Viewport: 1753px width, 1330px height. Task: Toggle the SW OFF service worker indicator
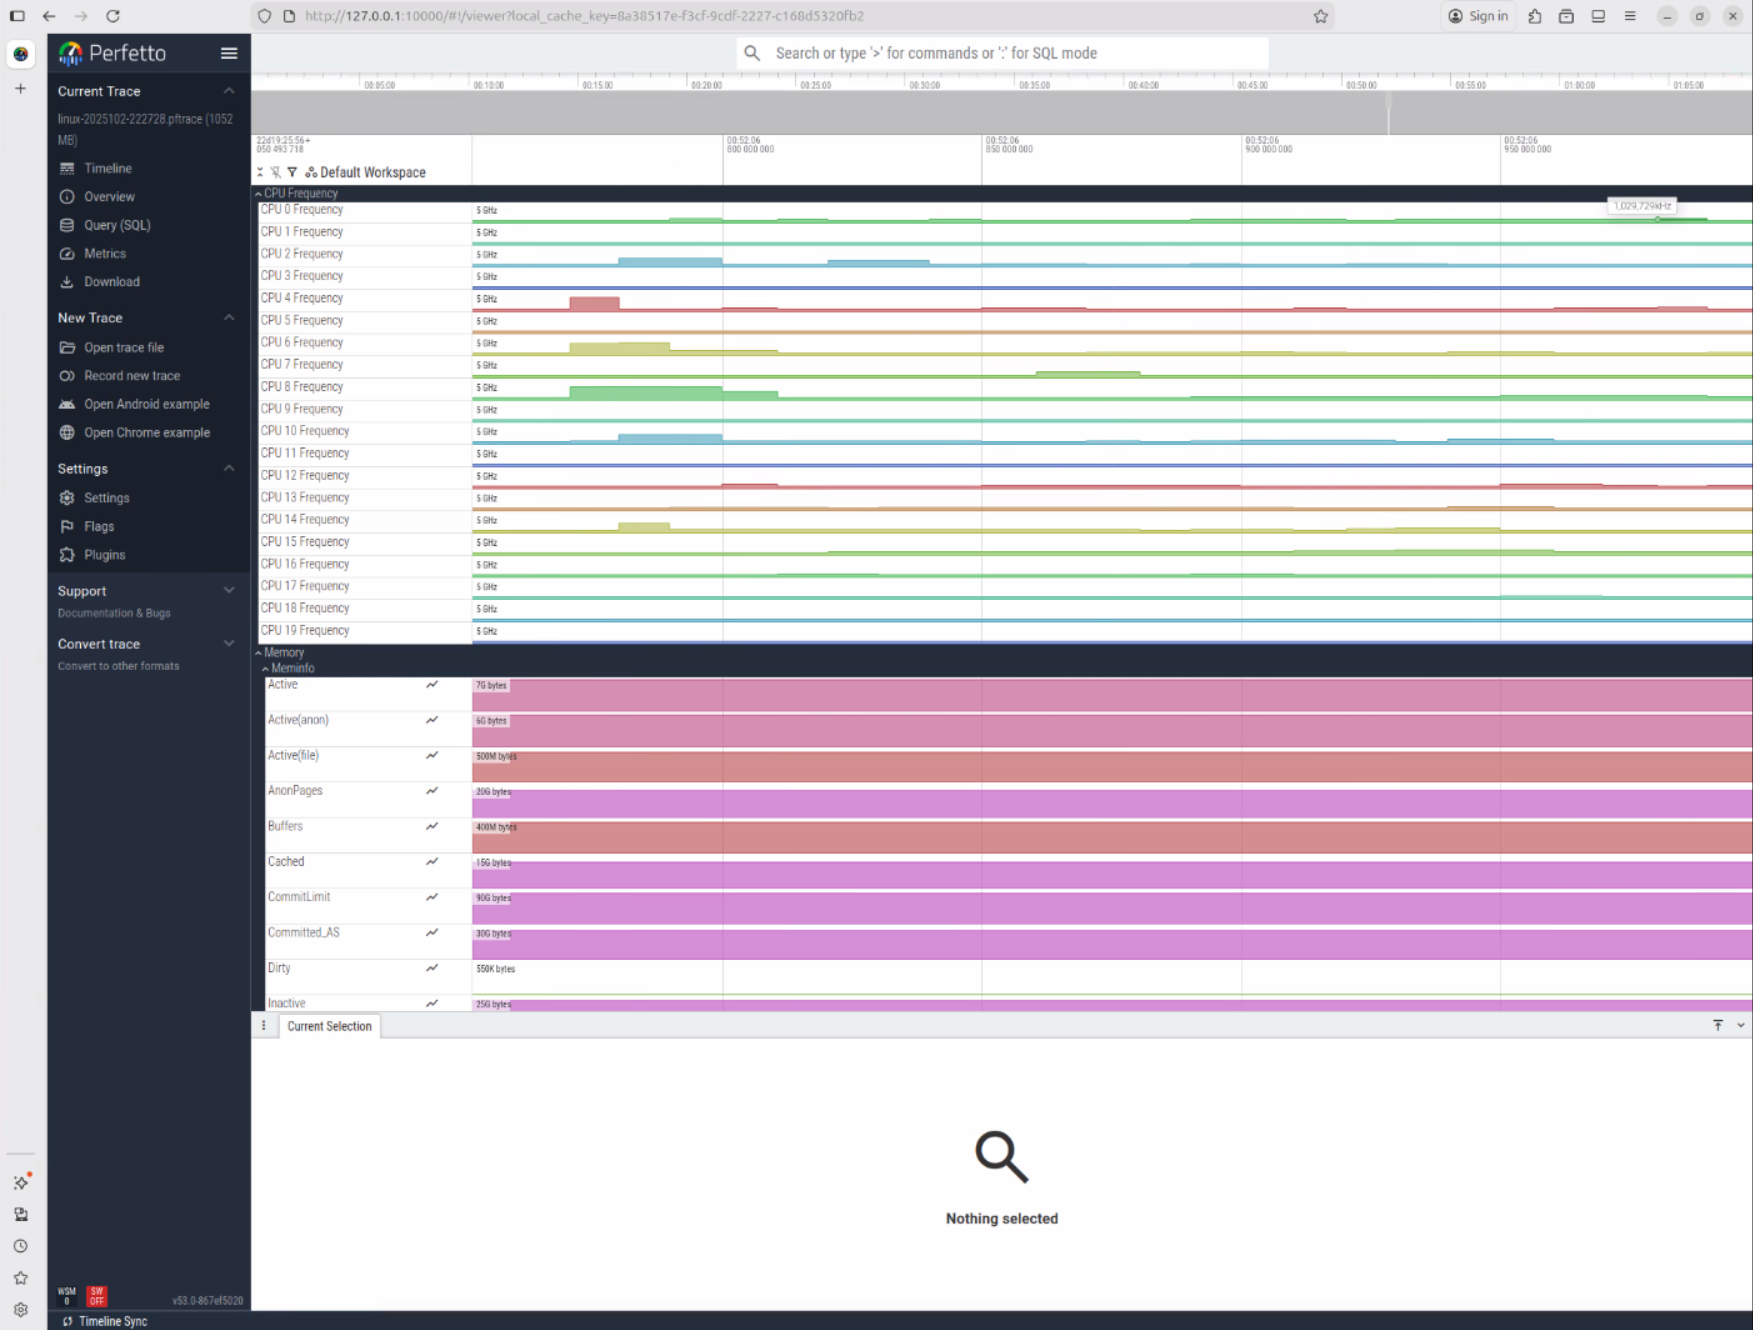pos(97,1296)
